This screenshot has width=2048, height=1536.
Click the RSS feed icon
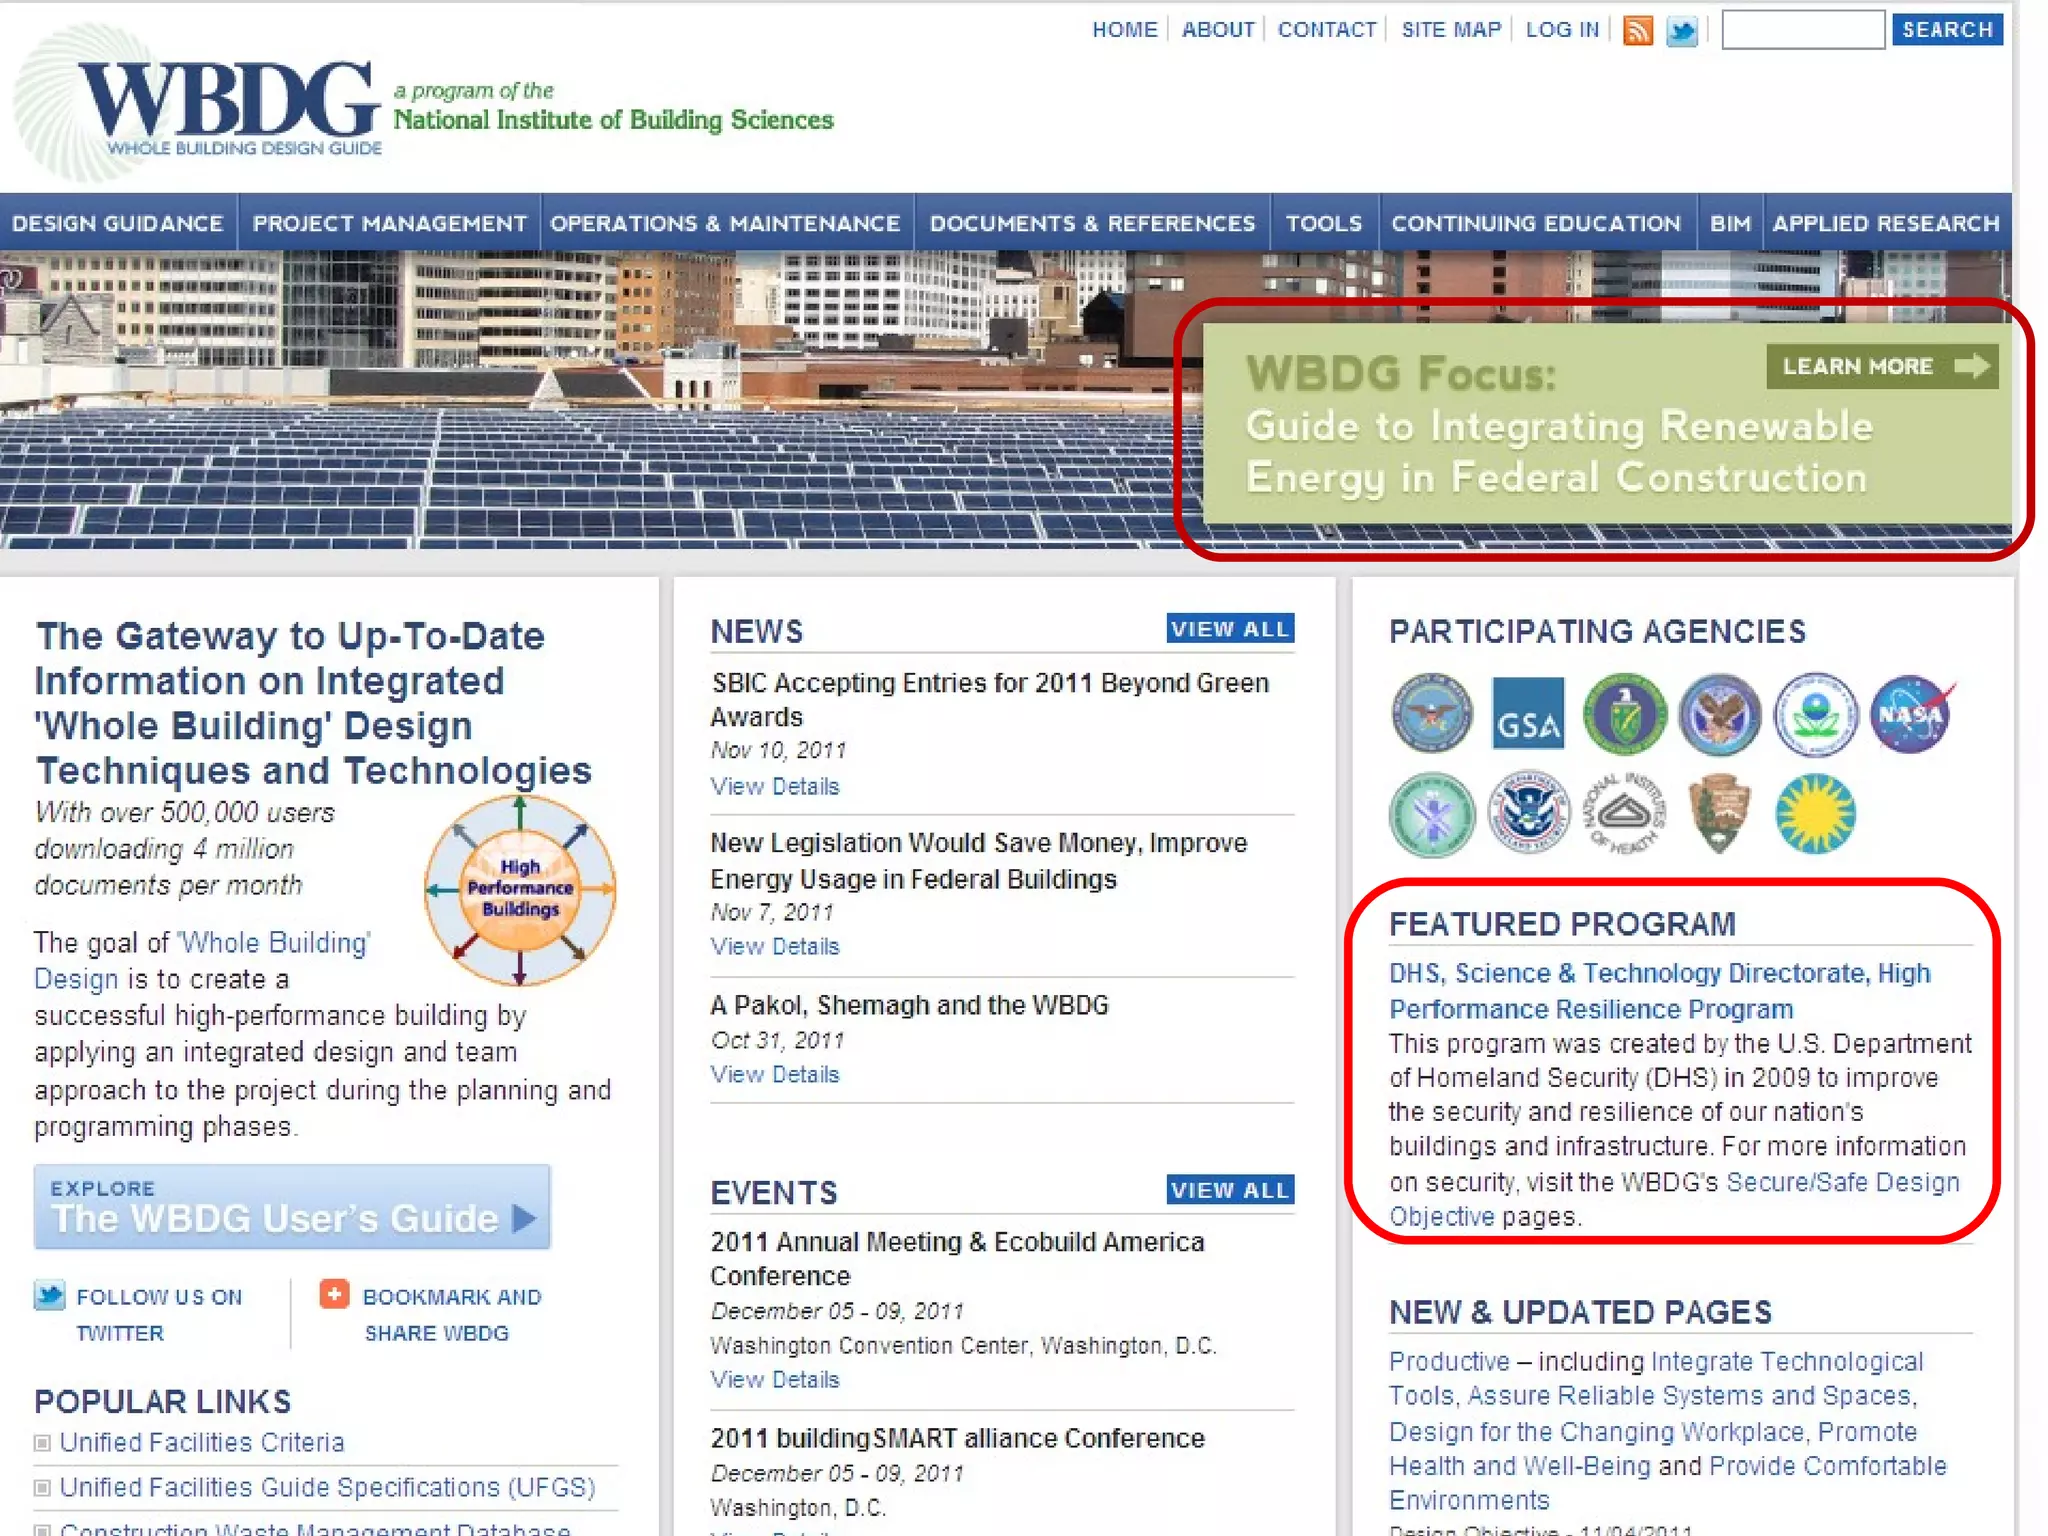1637,31
